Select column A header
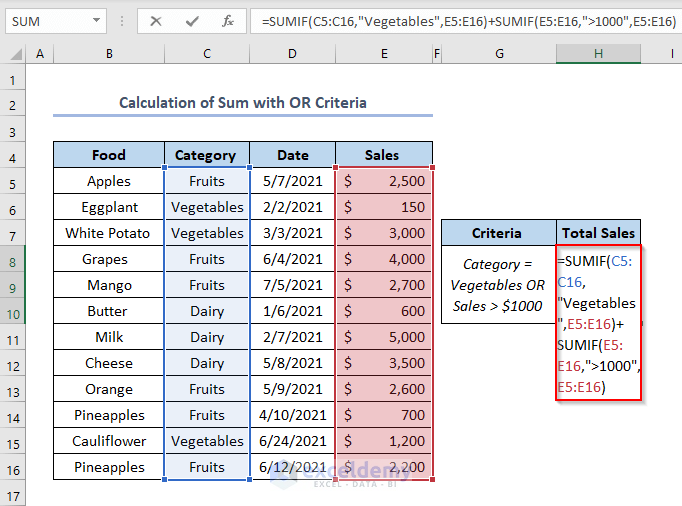682x506 pixels. pos(40,54)
